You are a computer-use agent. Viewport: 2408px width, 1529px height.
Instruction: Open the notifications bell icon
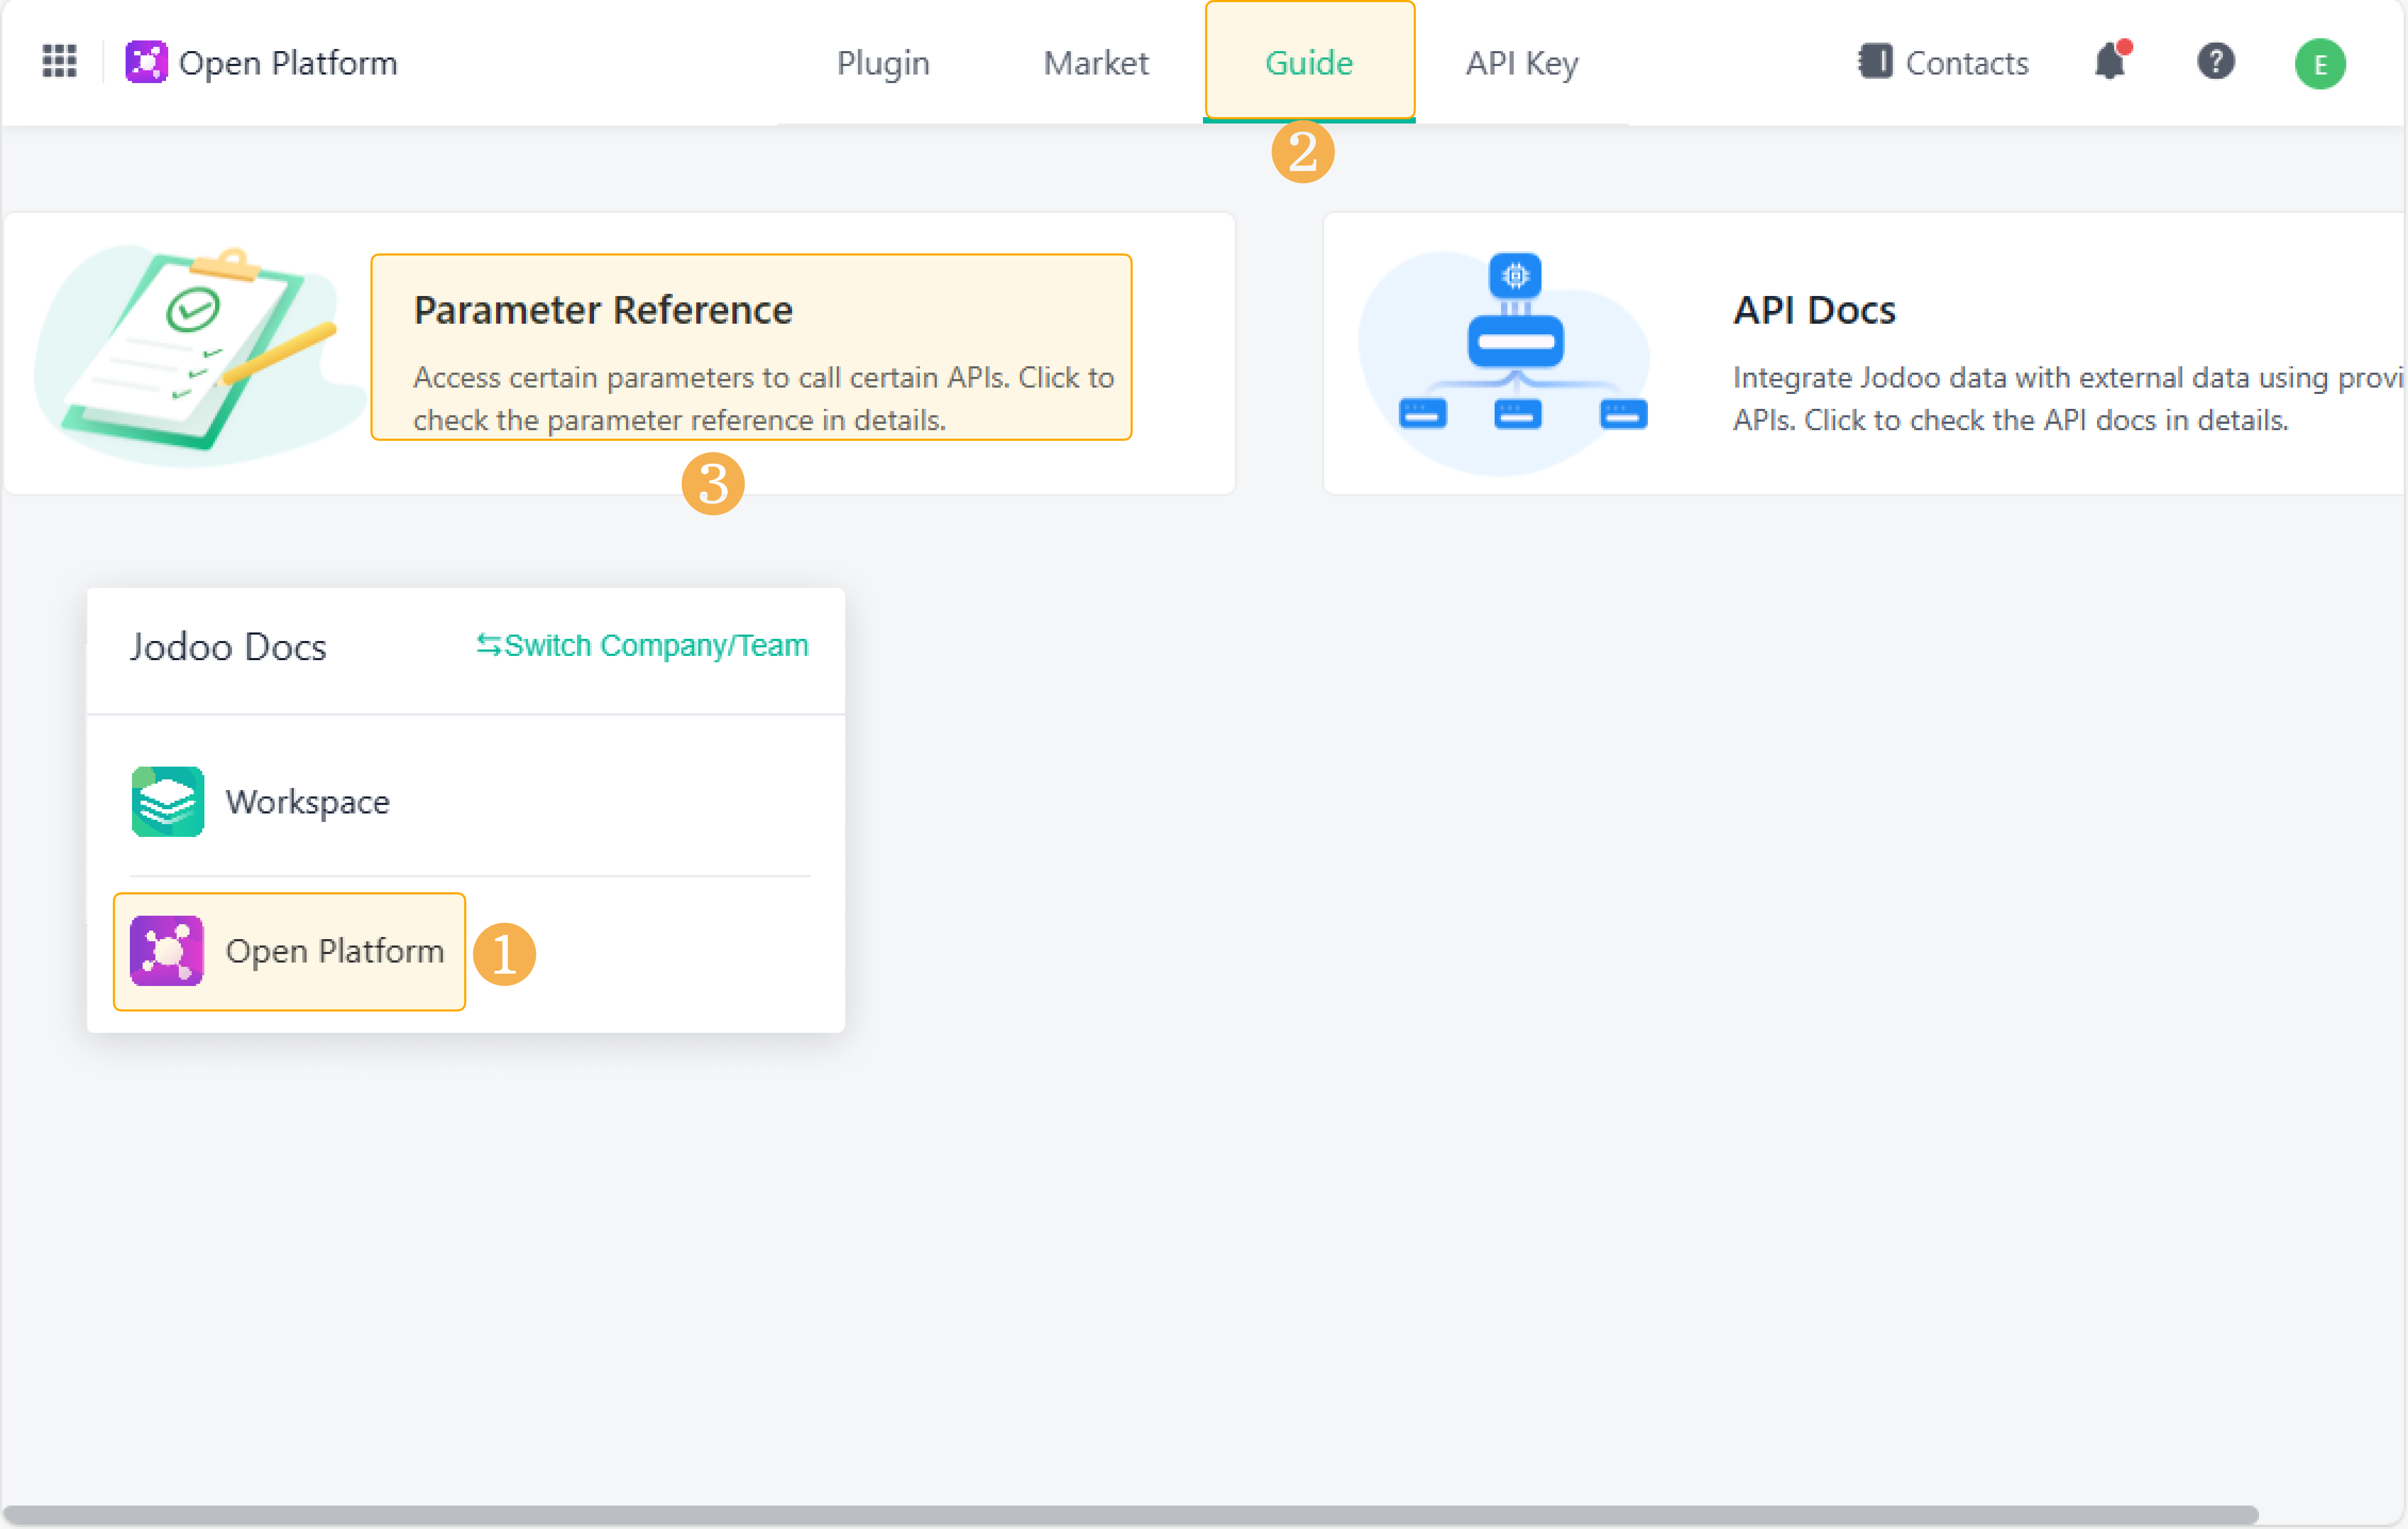pos(2110,62)
